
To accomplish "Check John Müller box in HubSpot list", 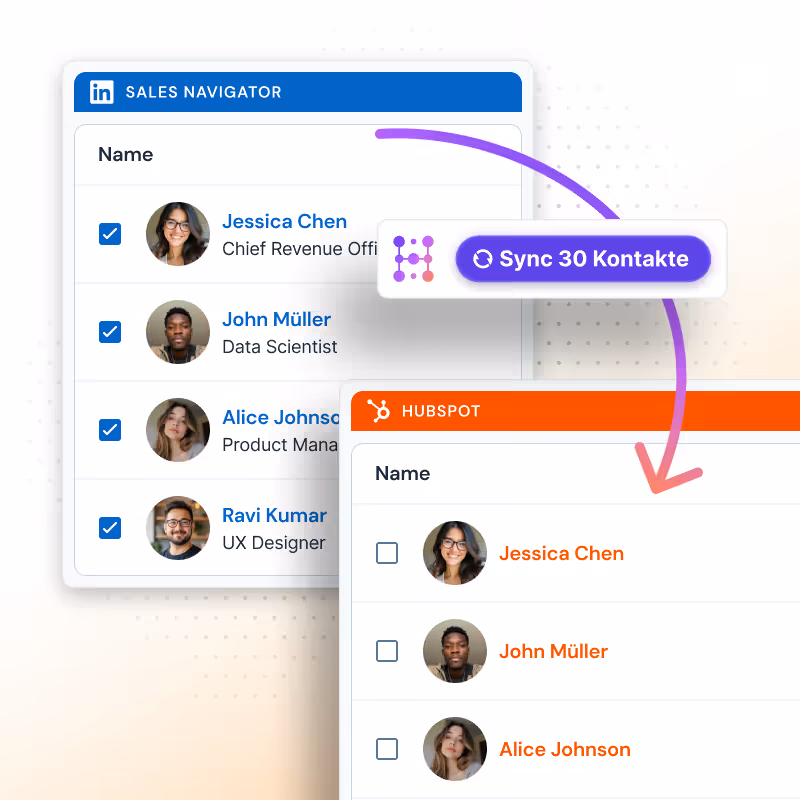I will 387,651.
